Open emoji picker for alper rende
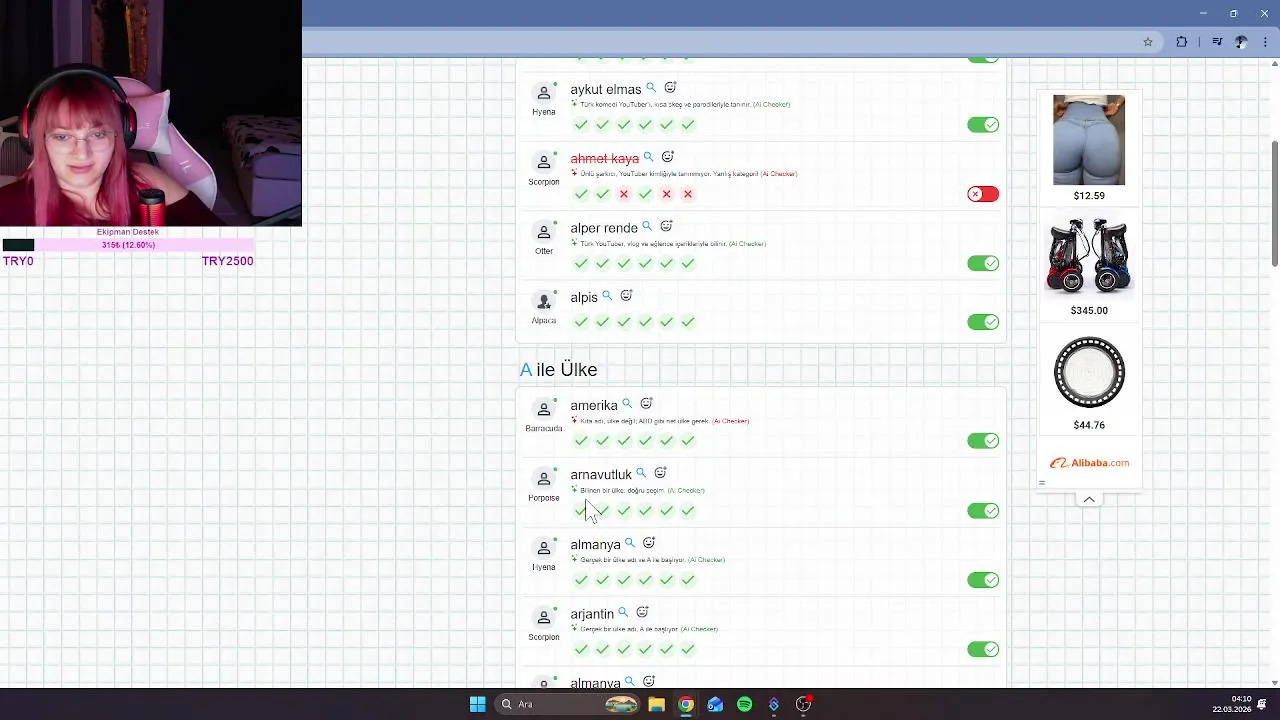This screenshot has width=1280, height=720. pos(666,227)
